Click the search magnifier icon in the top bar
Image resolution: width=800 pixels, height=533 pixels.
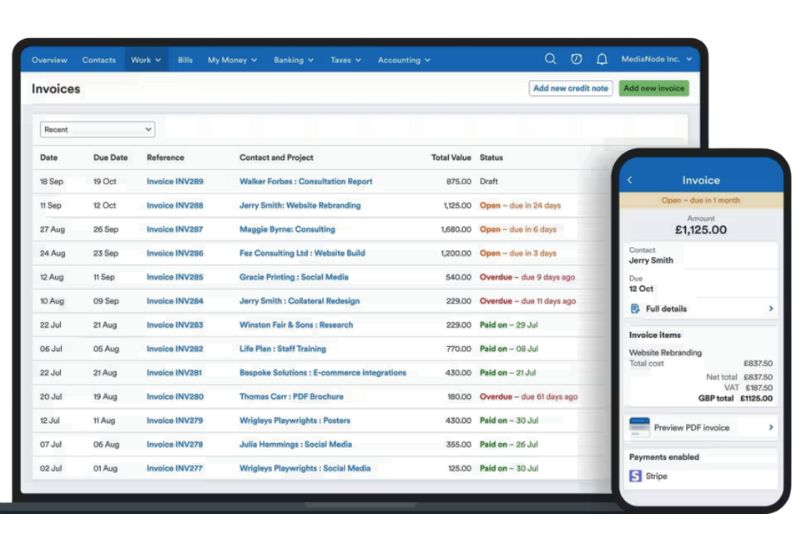[550, 60]
